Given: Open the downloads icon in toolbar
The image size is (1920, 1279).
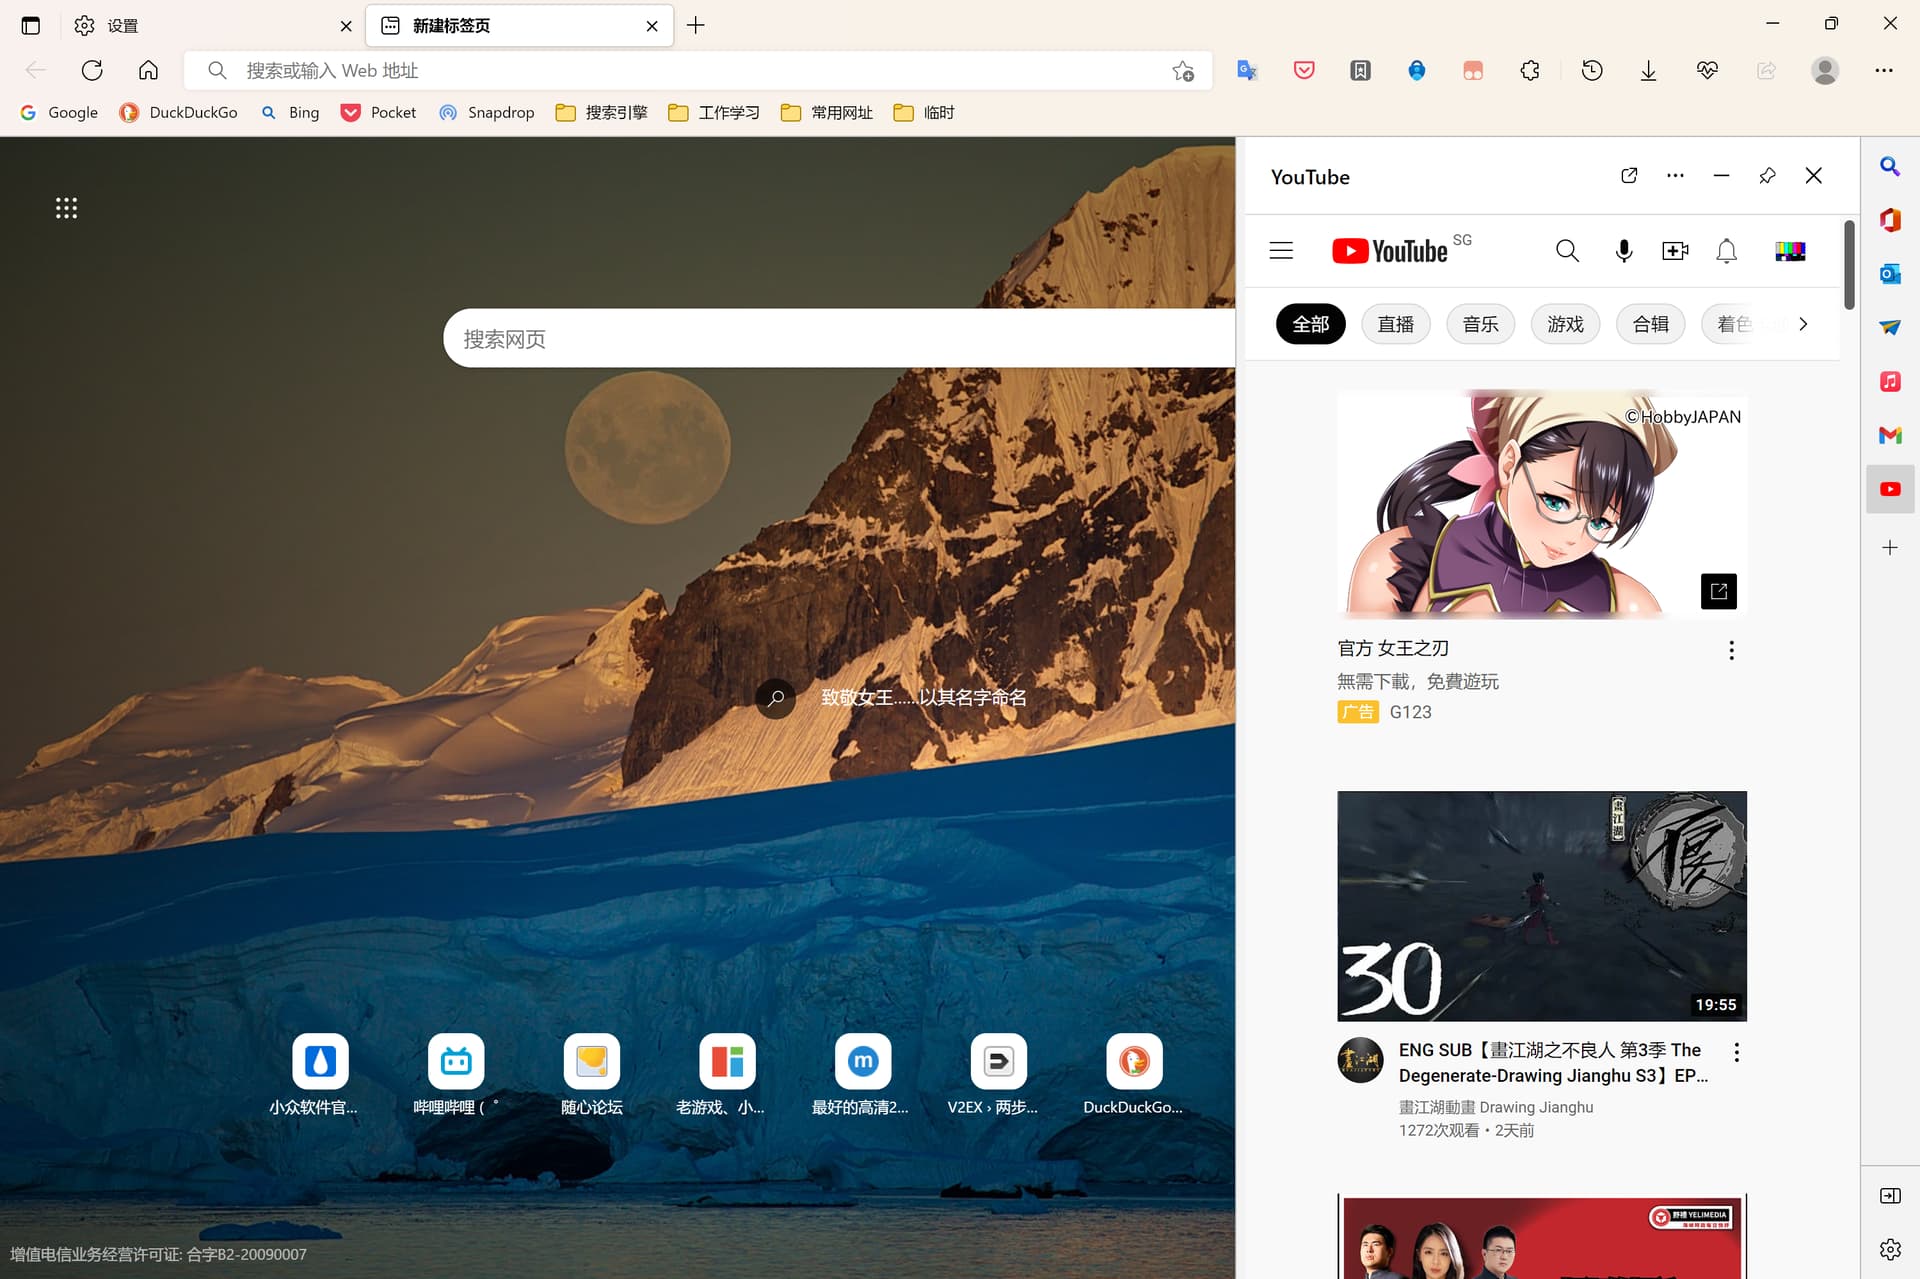Looking at the screenshot, I should click(1648, 70).
